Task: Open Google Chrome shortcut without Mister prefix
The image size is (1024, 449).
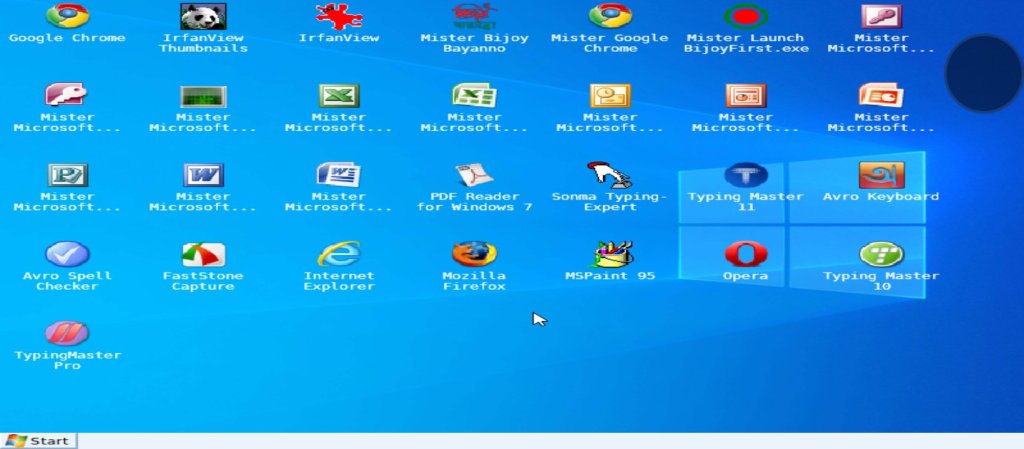Action: [67, 17]
